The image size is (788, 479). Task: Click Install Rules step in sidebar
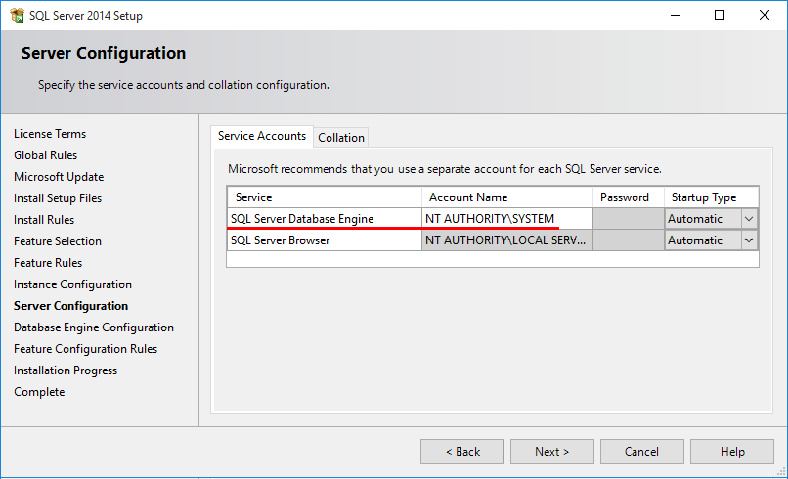tap(44, 220)
